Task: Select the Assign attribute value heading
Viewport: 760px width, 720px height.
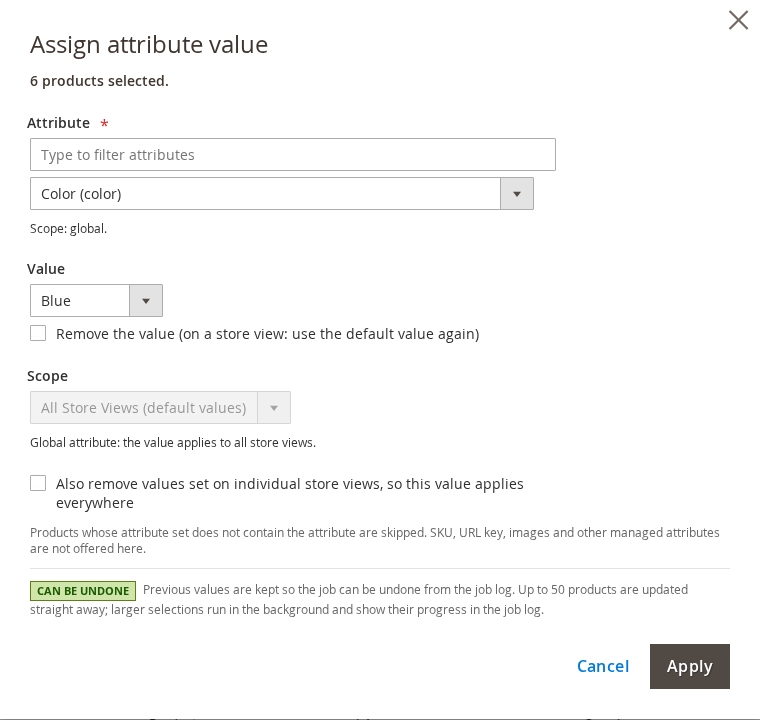Action: point(149,45)
